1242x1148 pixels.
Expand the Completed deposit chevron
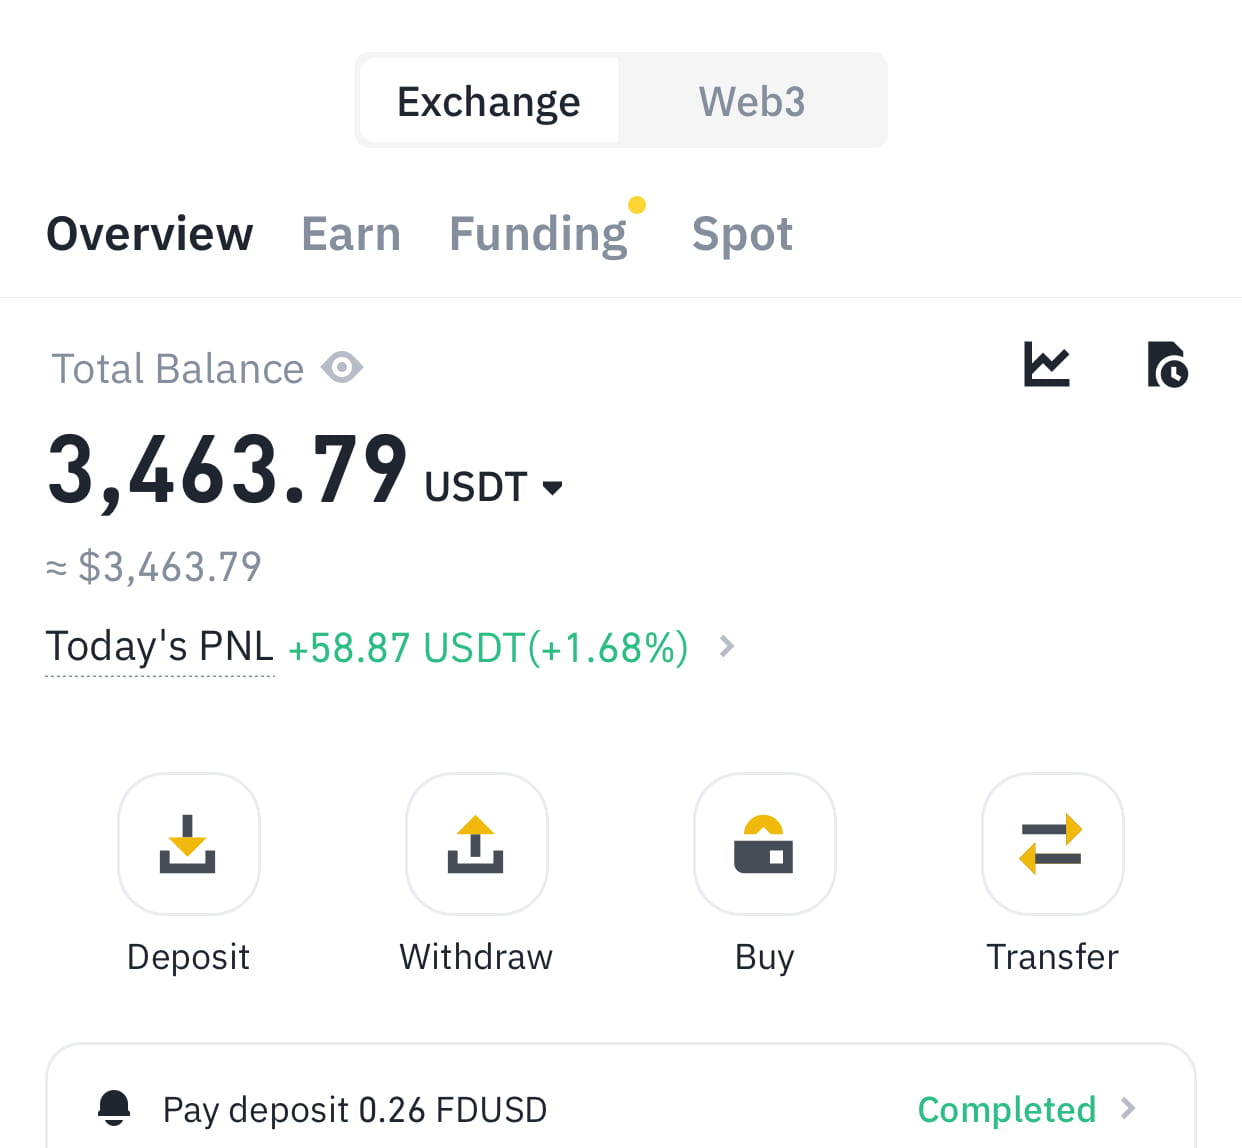click(1128, 1108)
